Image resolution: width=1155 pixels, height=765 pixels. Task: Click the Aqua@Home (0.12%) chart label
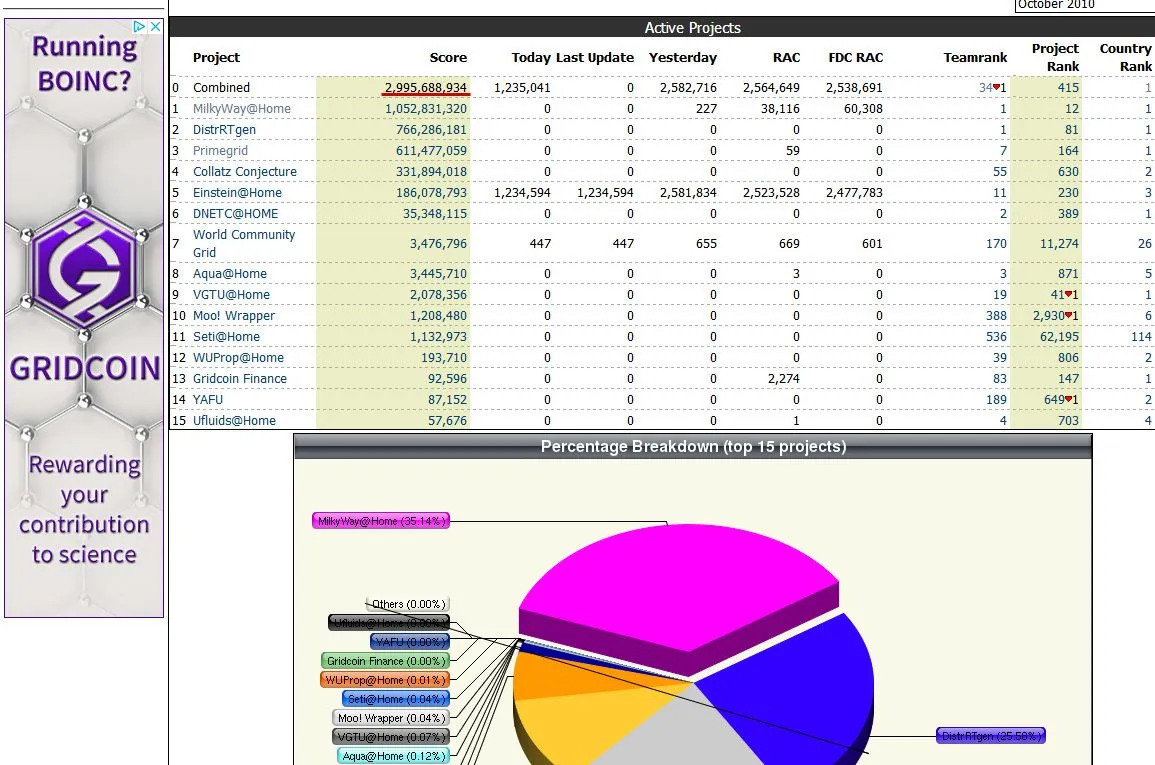(393, 756)
